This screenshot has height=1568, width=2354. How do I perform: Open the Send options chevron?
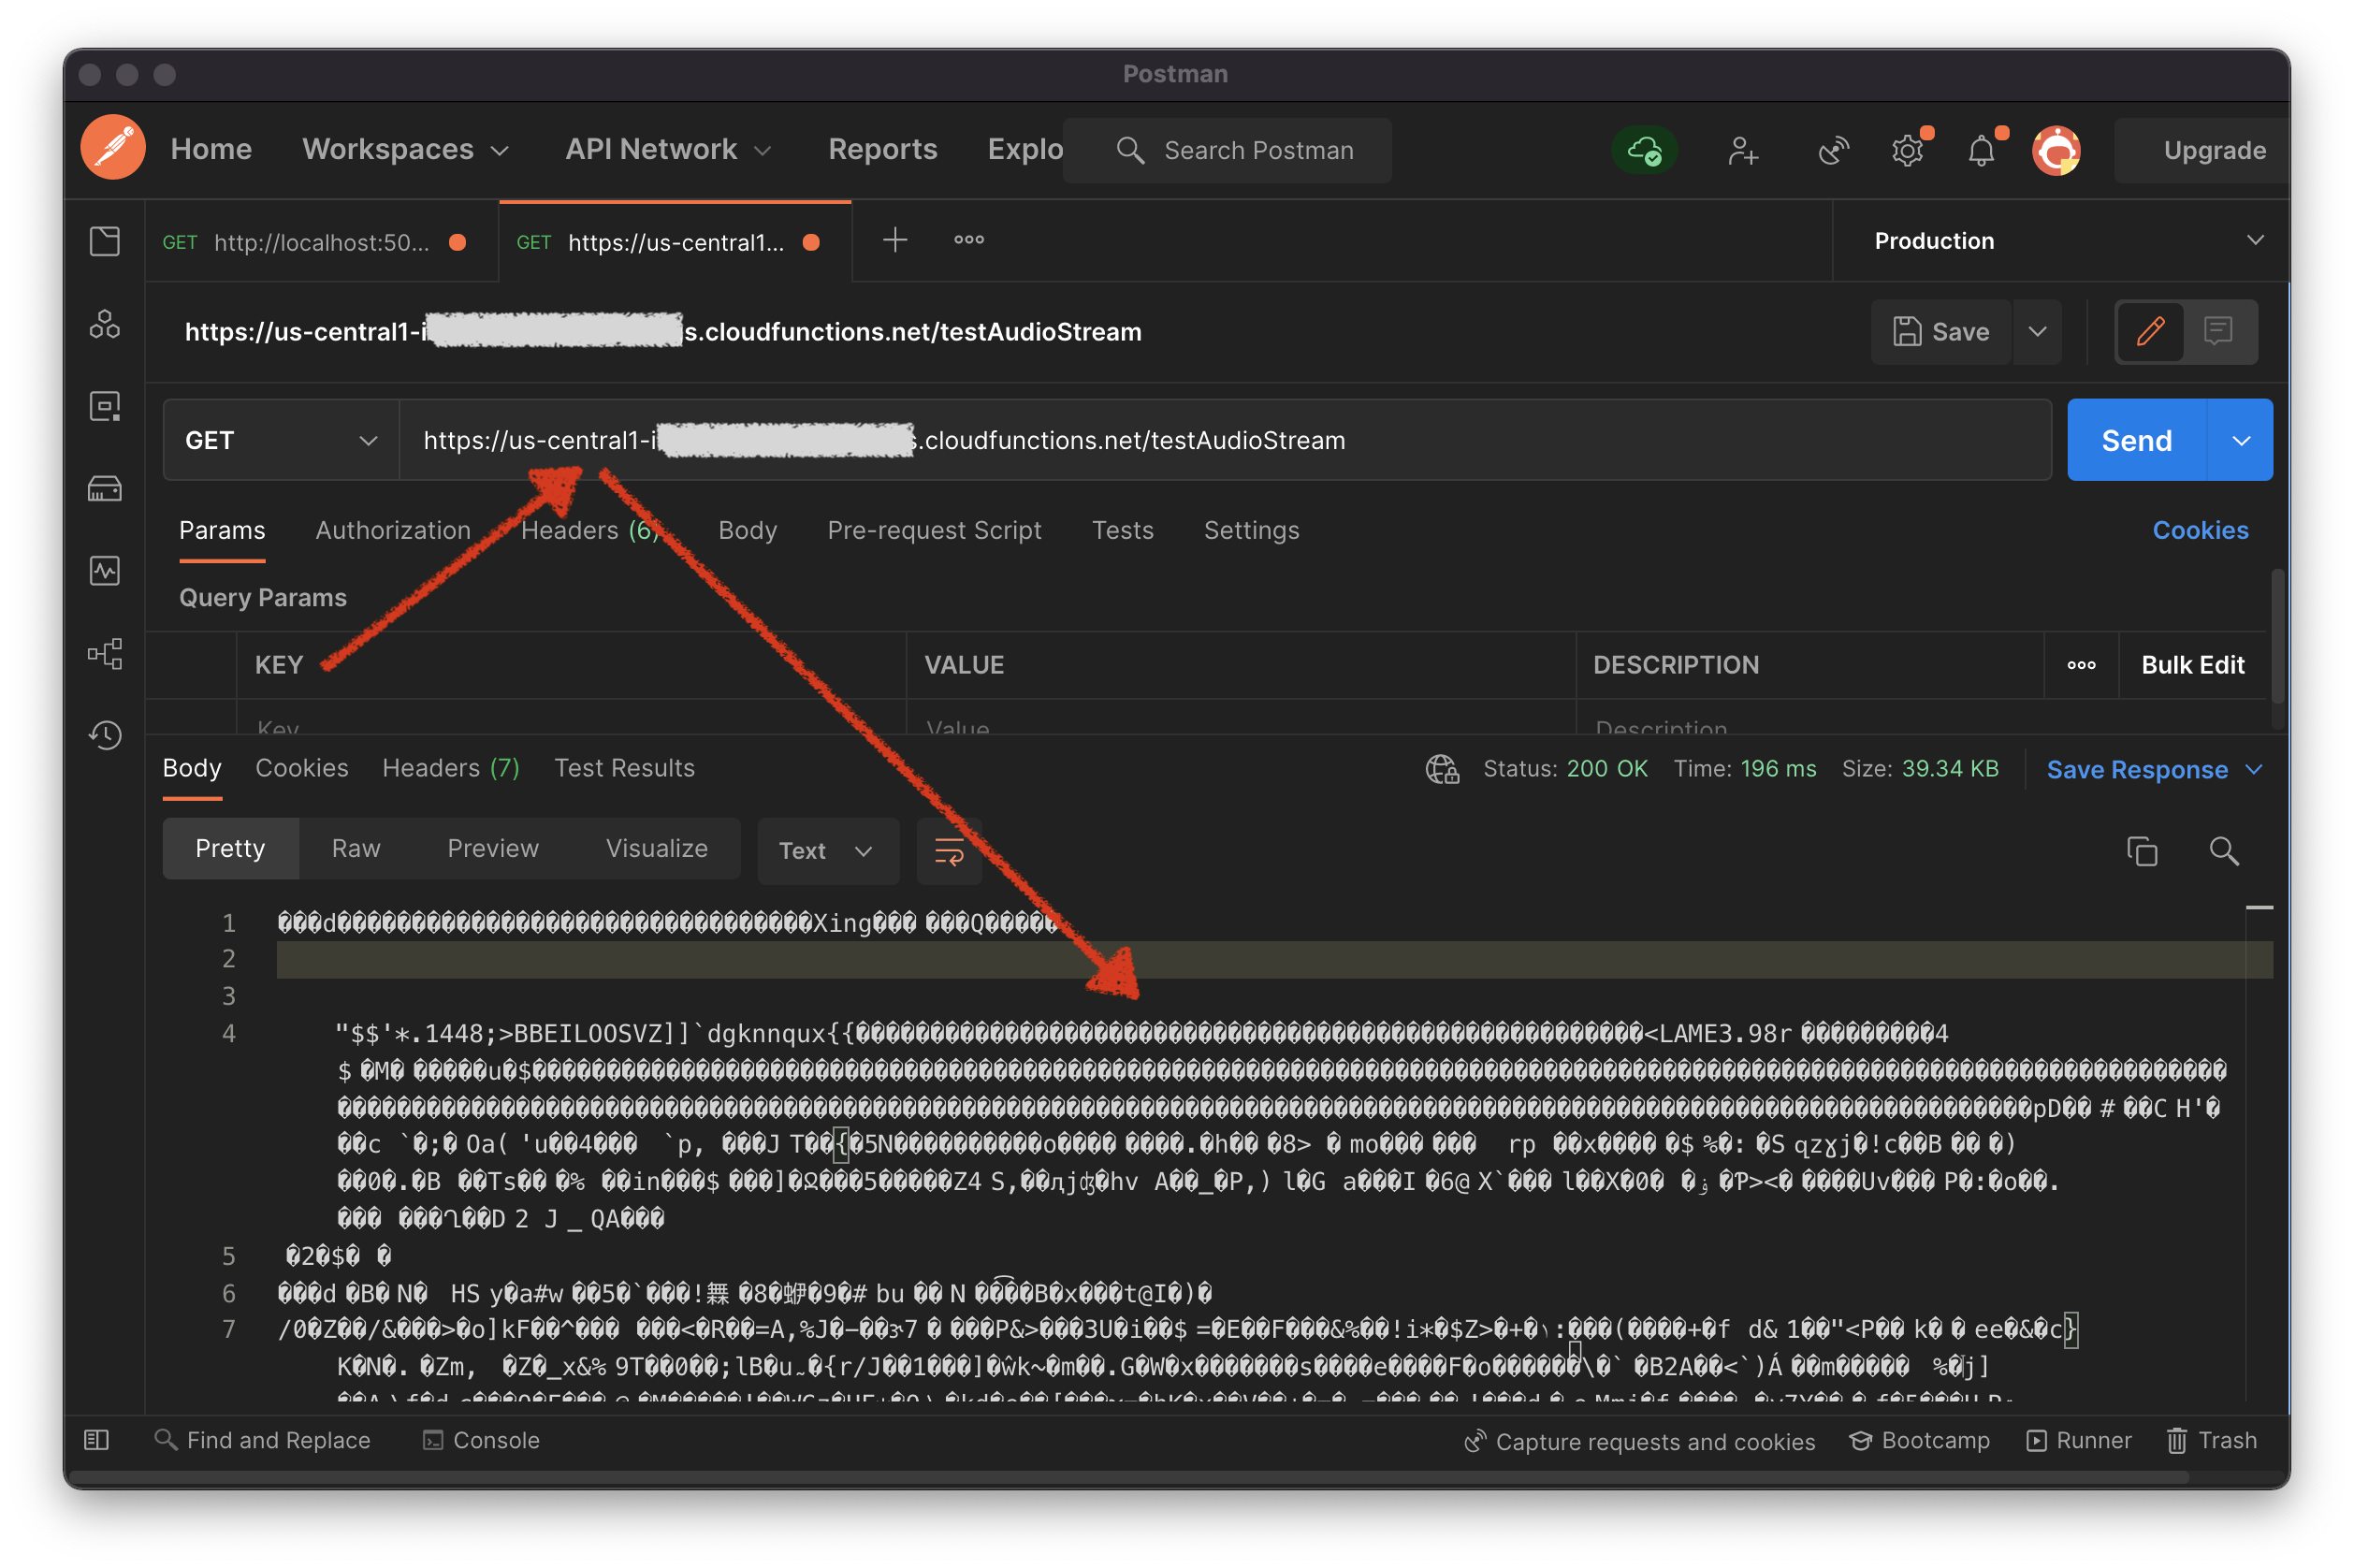point(2241,440)
